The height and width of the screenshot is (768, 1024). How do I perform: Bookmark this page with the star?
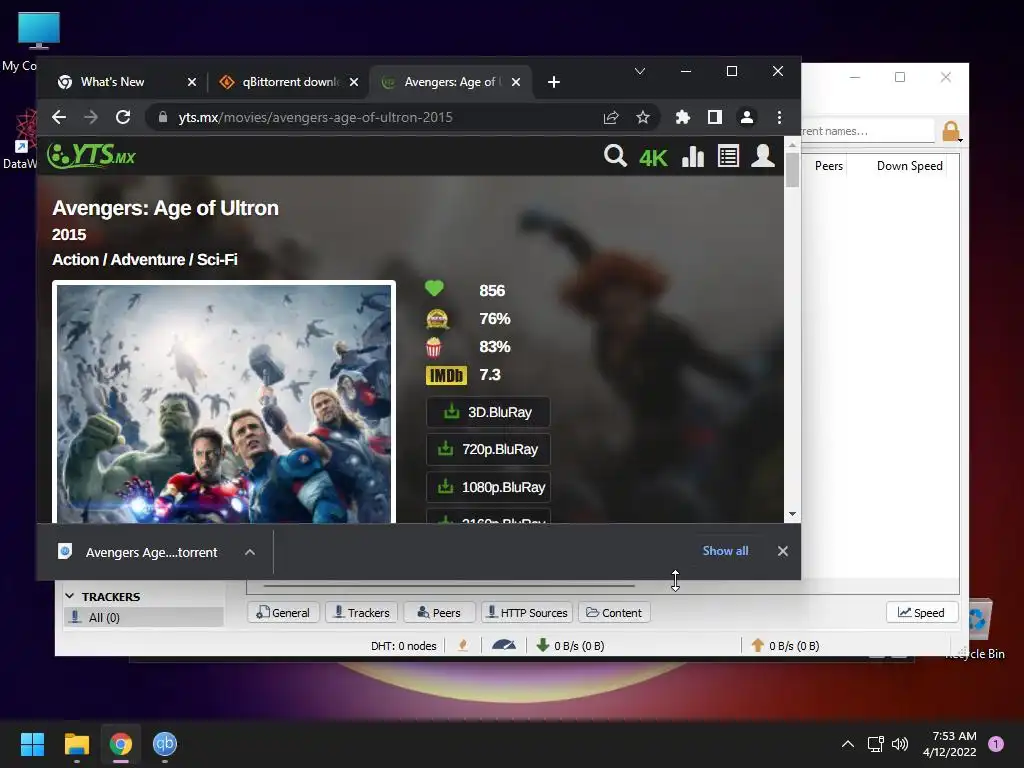tap(643, 118)
